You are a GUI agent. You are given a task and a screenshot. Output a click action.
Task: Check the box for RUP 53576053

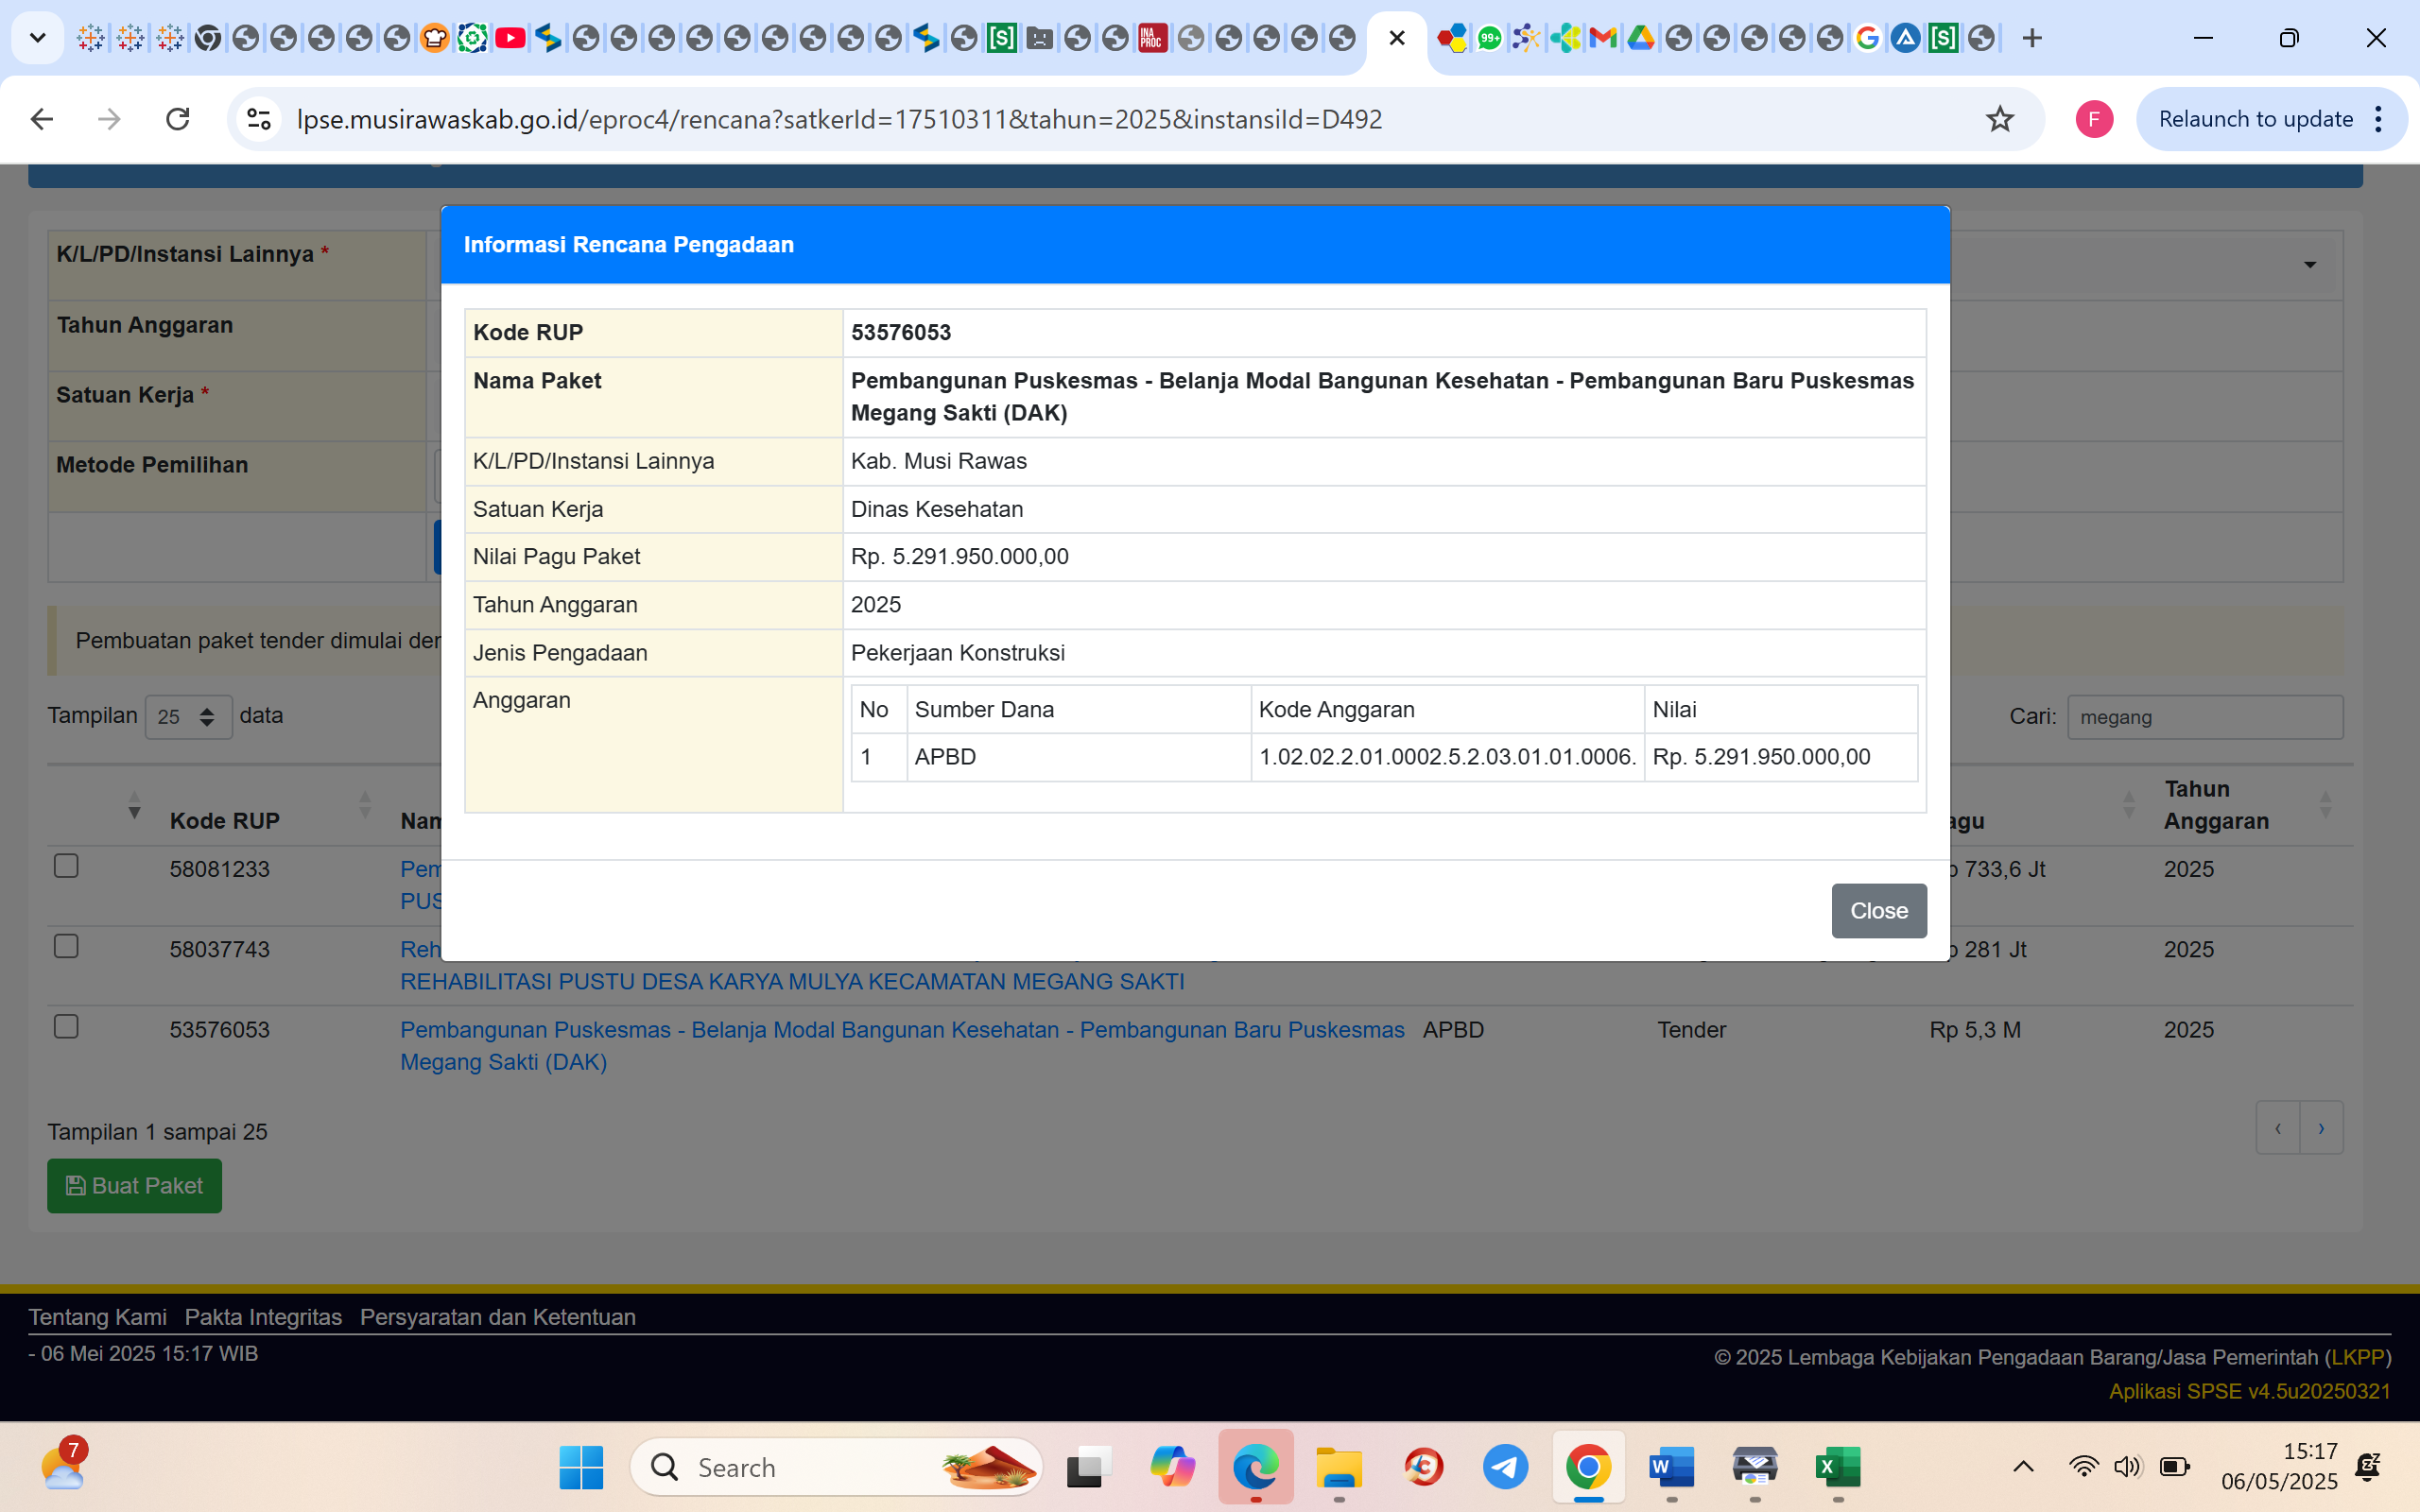66,1027
